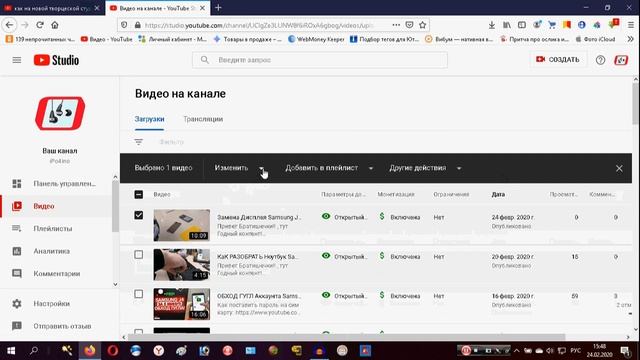Switch to the first browser tab

(52, 8)
